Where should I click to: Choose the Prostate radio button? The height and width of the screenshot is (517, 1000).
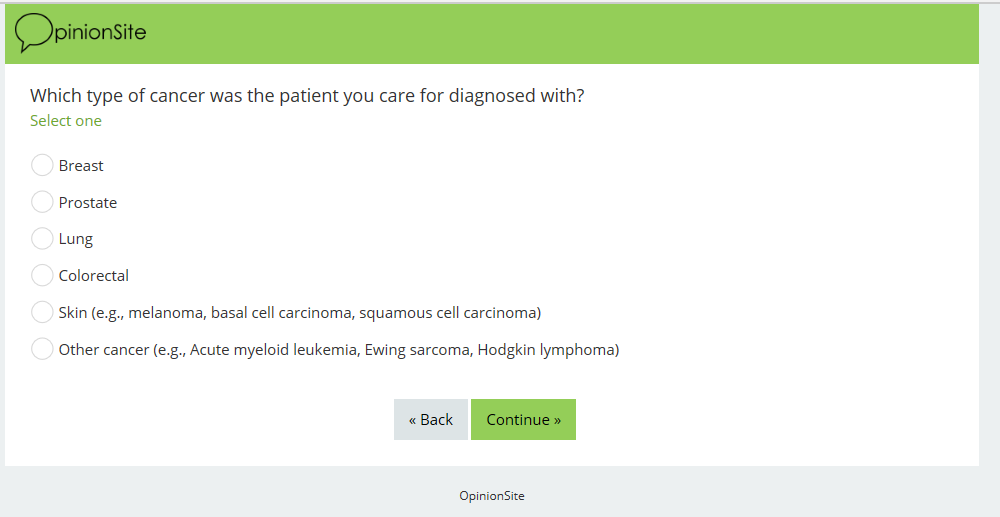(x=42, y=202)
